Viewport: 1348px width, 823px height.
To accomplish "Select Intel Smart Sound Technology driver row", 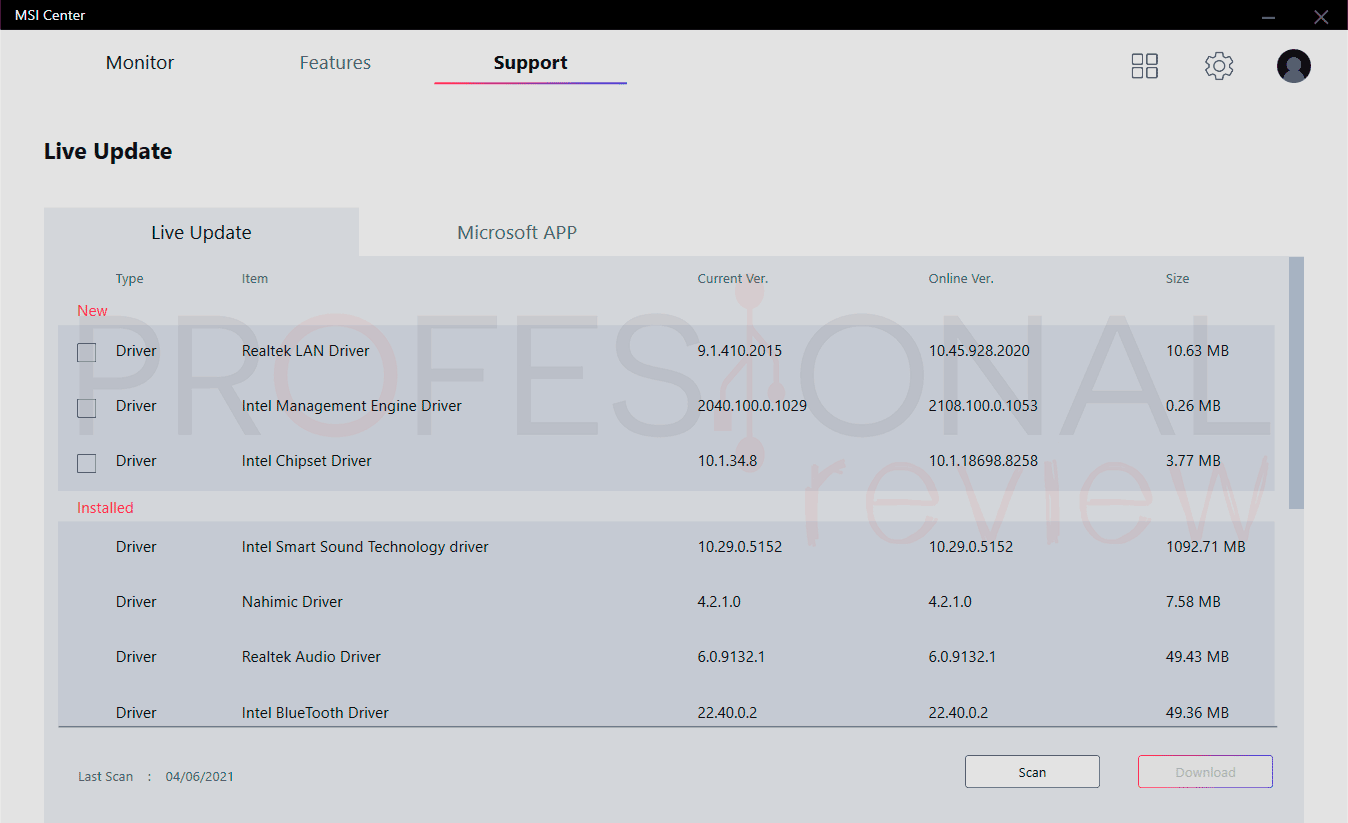I will point(666,547).
